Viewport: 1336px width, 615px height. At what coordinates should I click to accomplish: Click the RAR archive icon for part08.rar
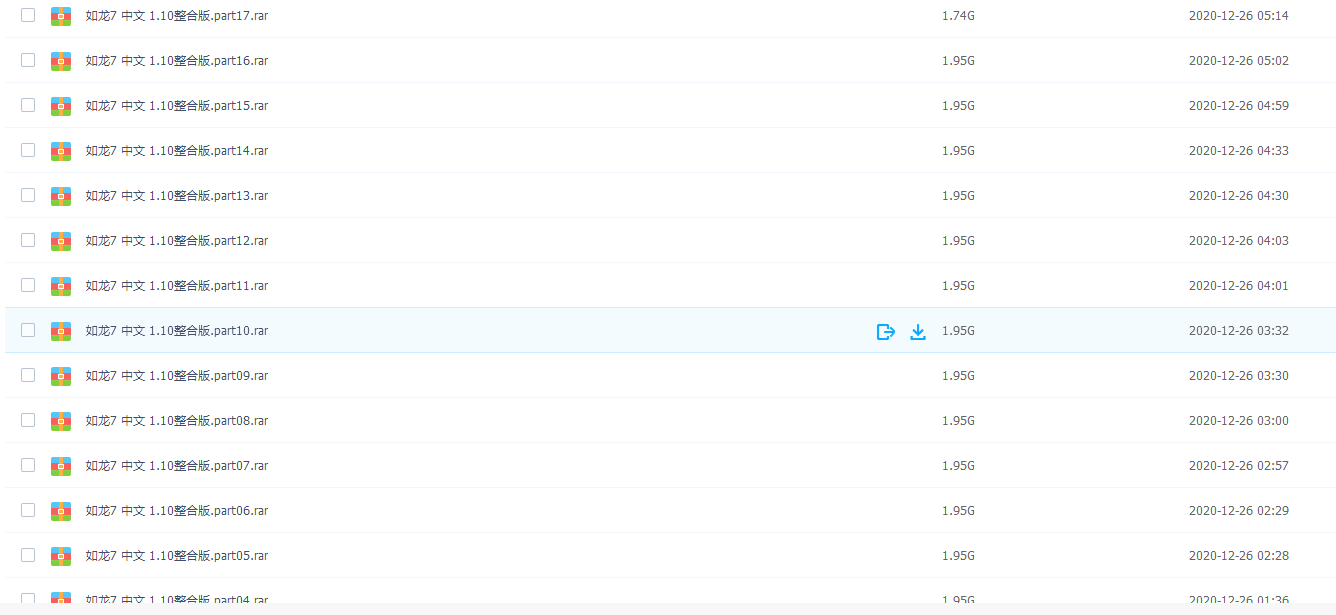(61, 421)
